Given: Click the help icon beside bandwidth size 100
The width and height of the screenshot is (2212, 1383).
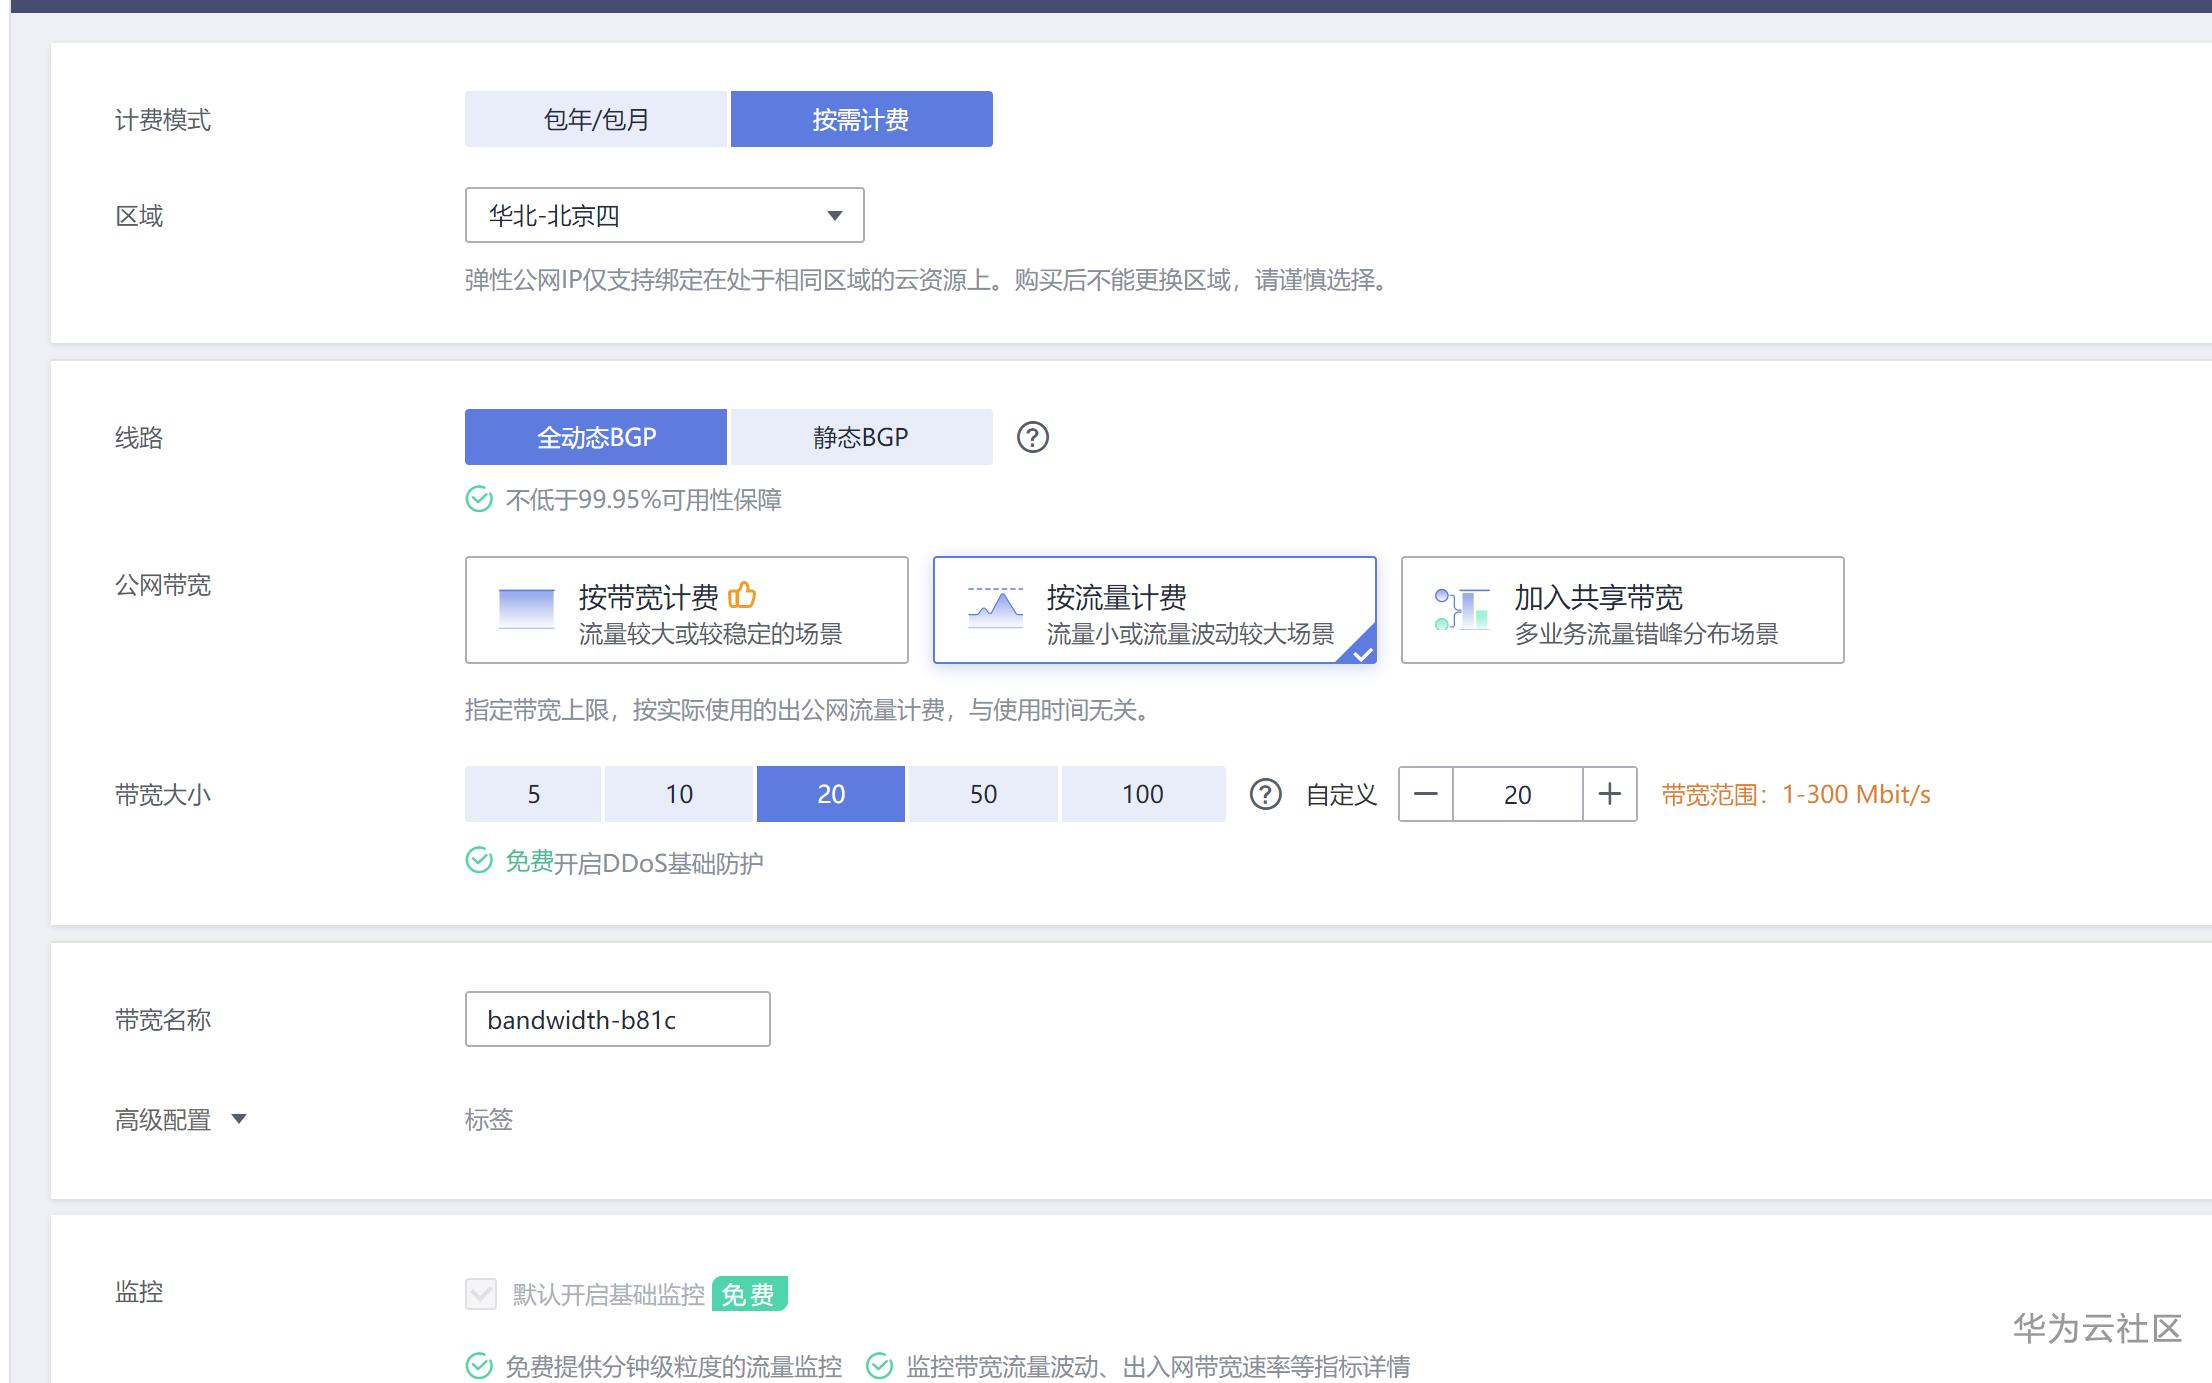Looking at the screenshot, I should [x=1265, y=794].
